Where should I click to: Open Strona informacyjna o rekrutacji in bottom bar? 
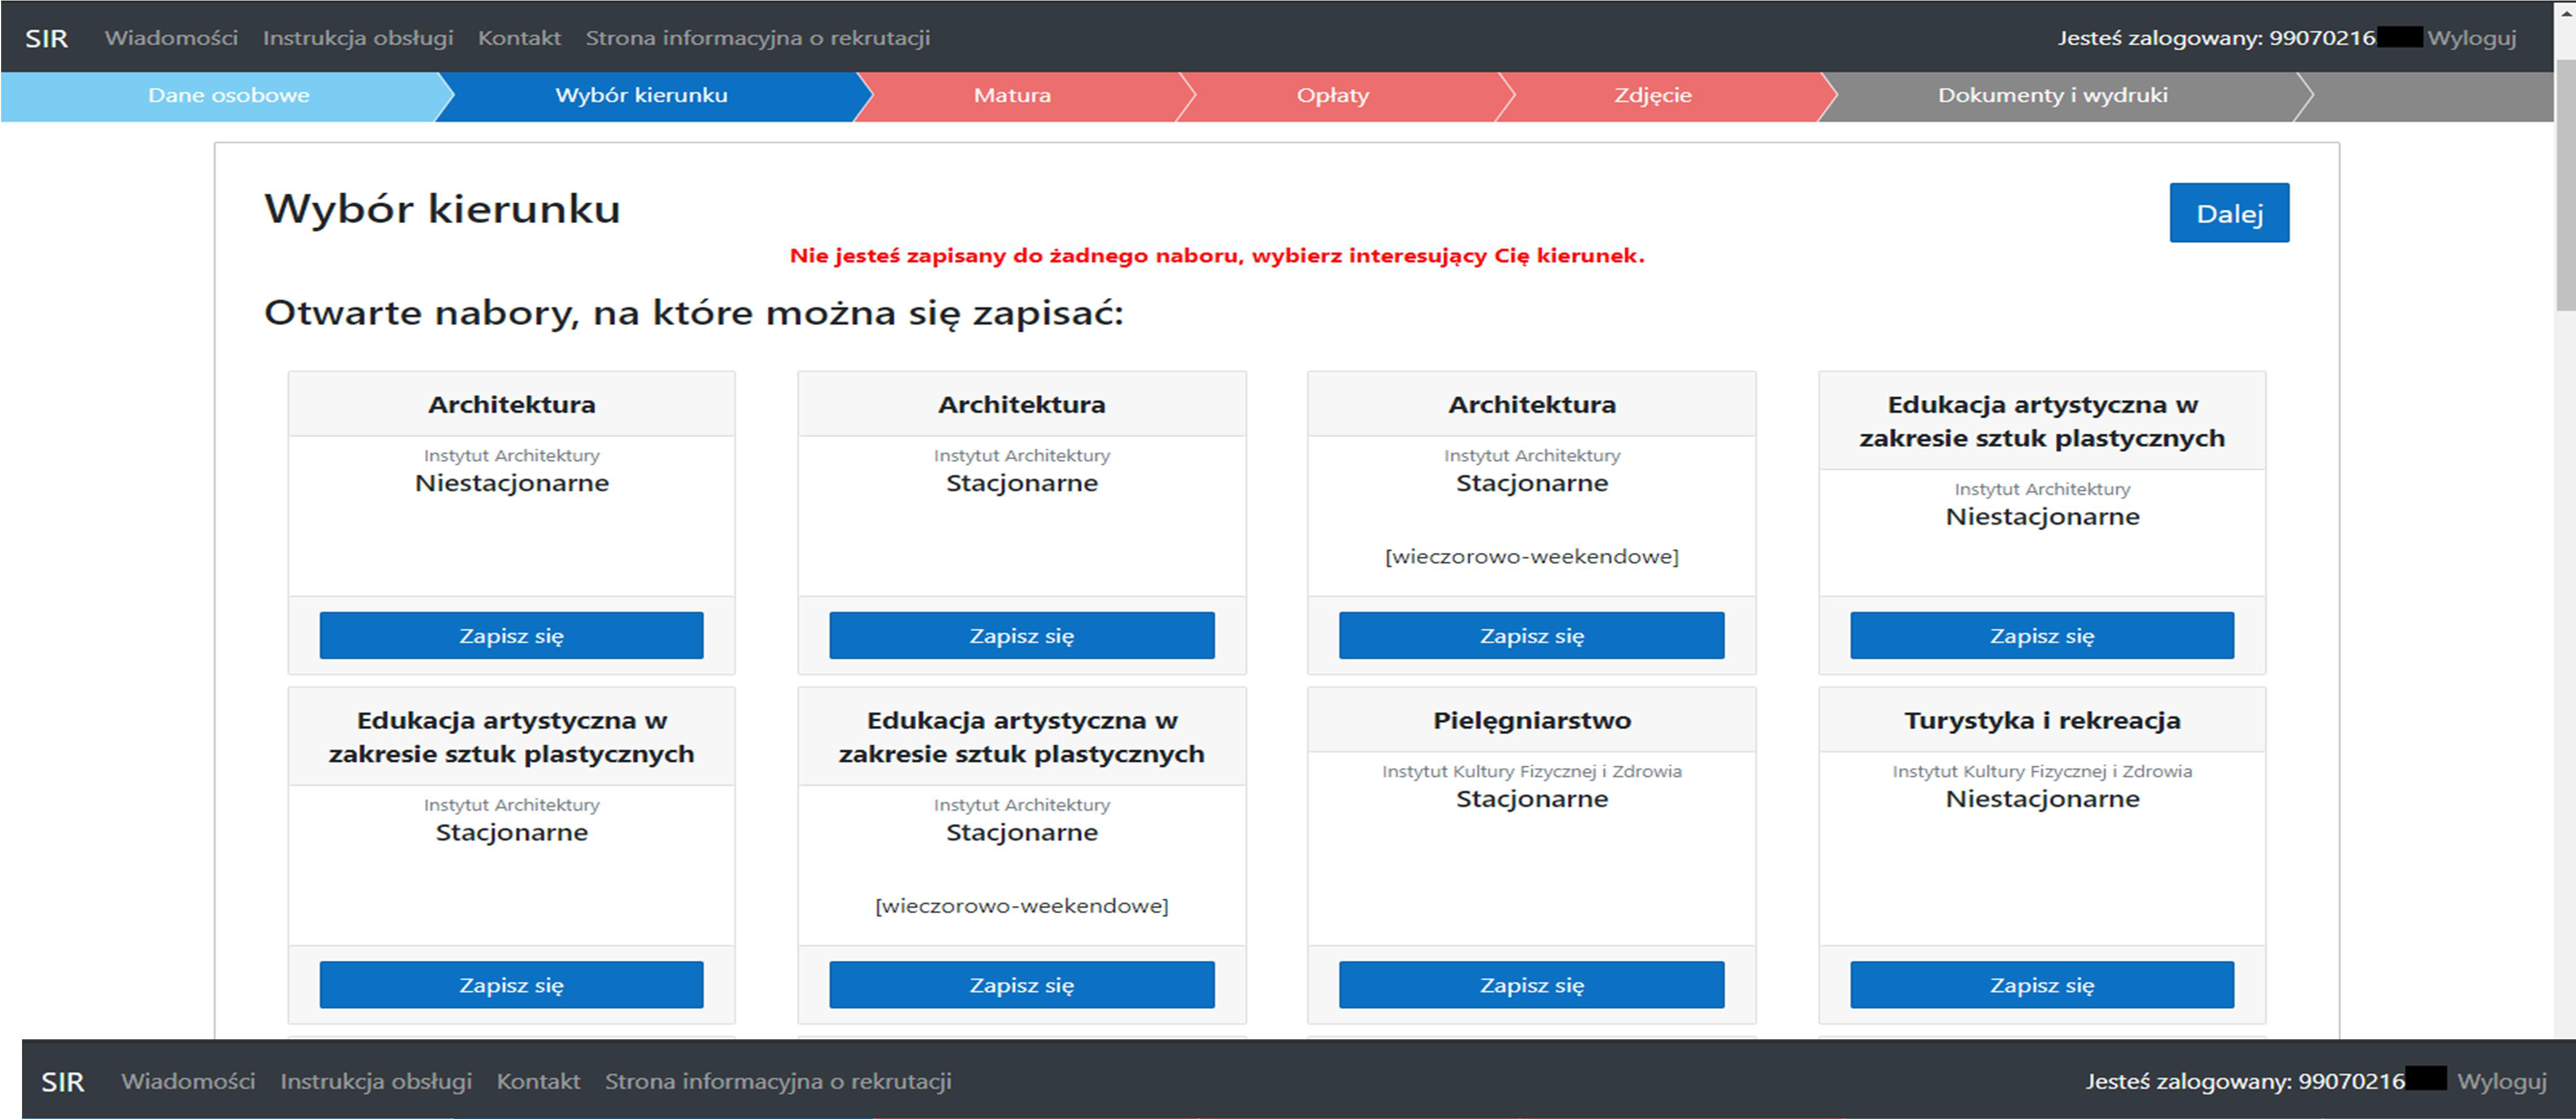coord(778,1082)
